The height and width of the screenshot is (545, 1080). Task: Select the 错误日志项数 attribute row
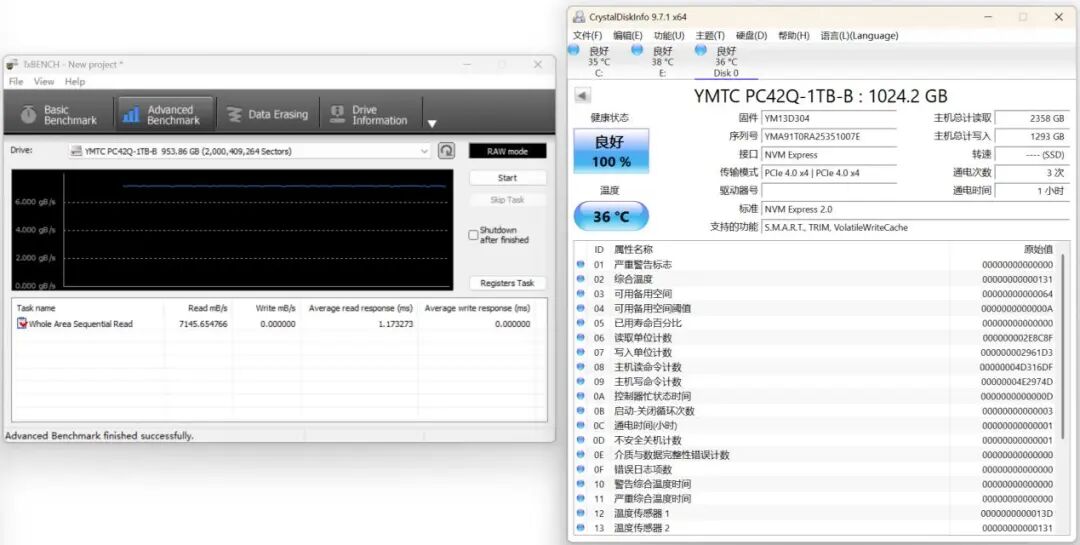pyautogui.click(x=816, y=470)
